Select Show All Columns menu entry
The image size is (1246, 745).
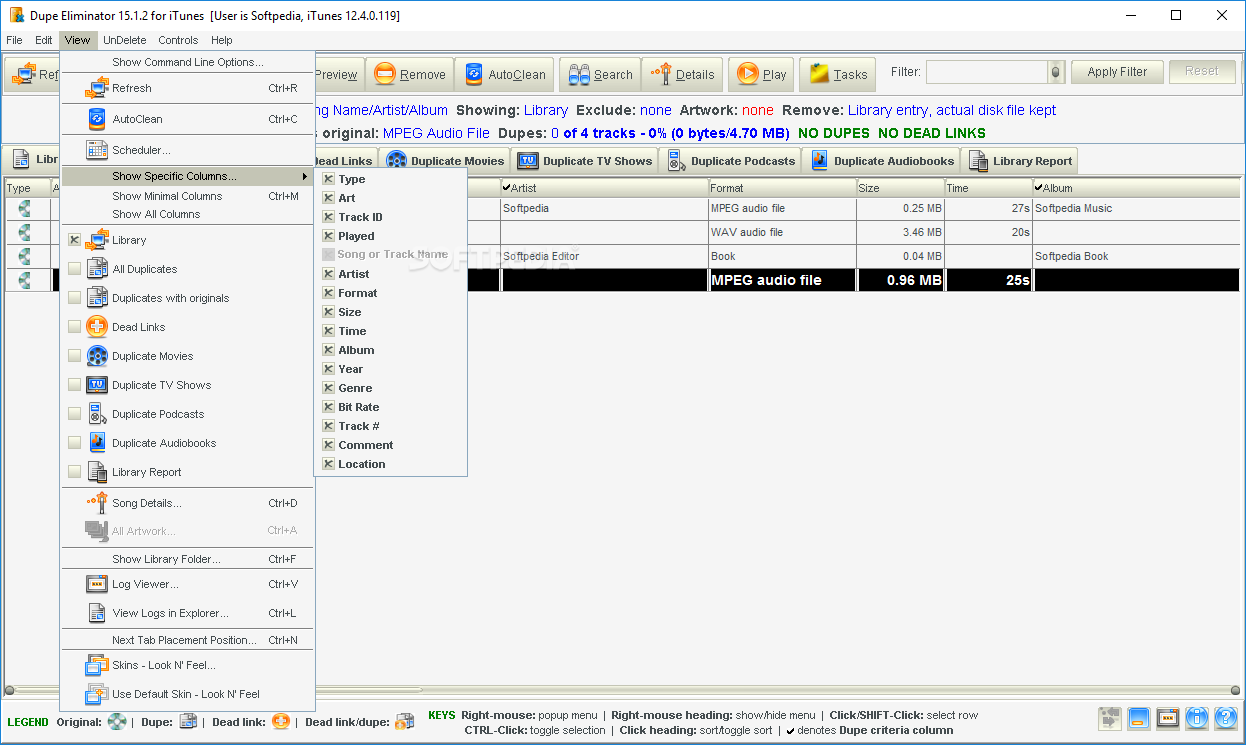[x=187, y=214]
